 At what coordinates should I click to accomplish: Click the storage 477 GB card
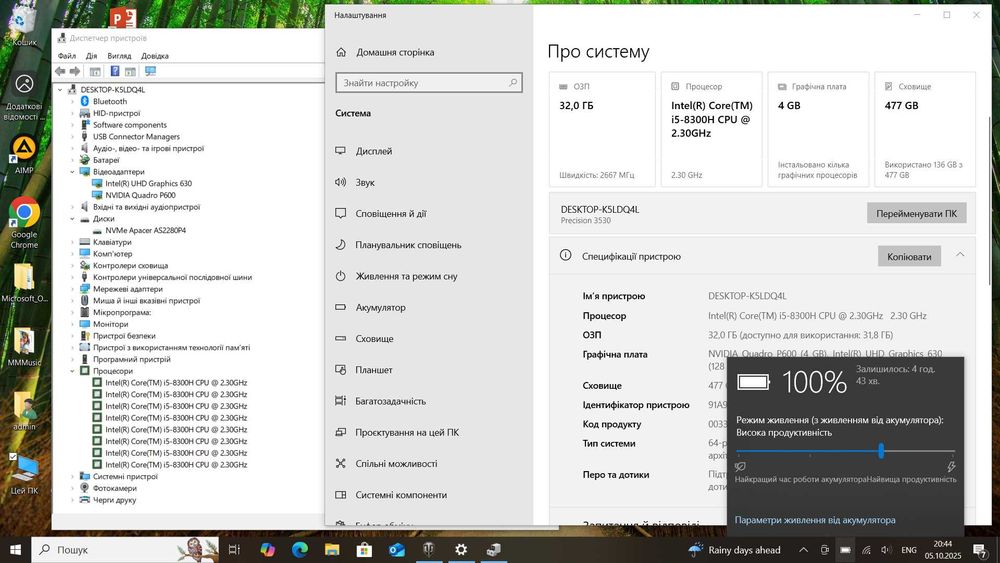click(925, 129)
